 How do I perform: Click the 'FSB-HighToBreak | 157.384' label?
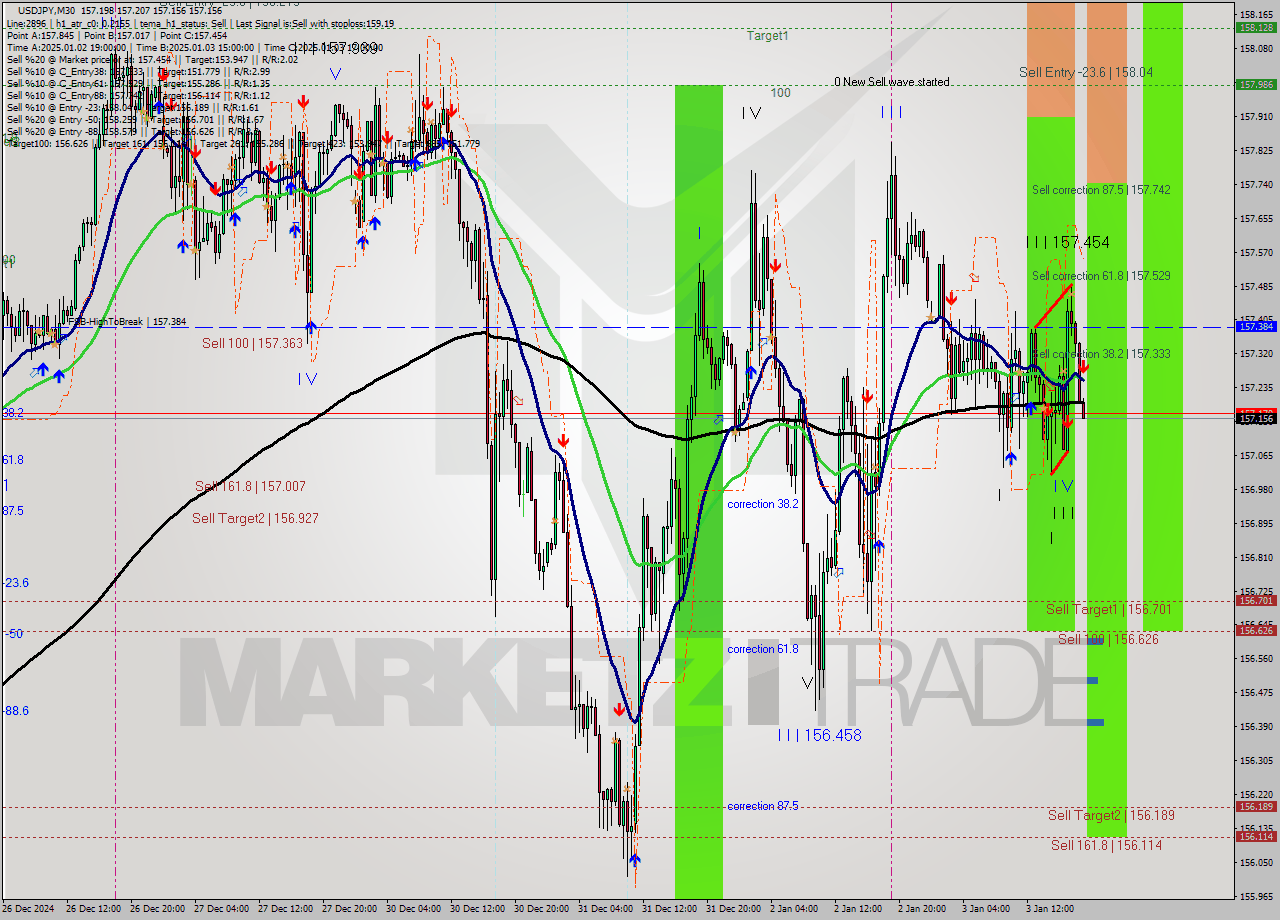[x=127, y=322]
